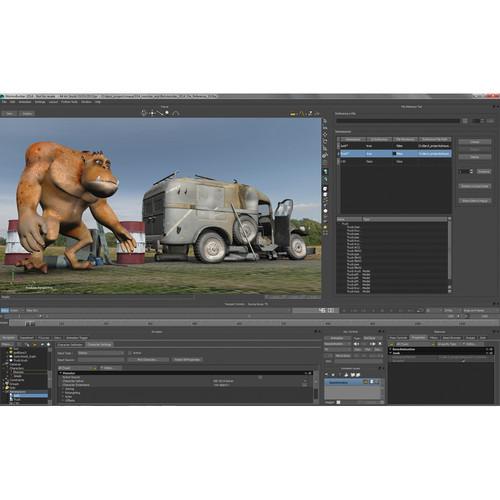500x500 pixels.
Task: Click filter icon beside Filters dropdown in Navigator
Action: [x=19, y=344]
